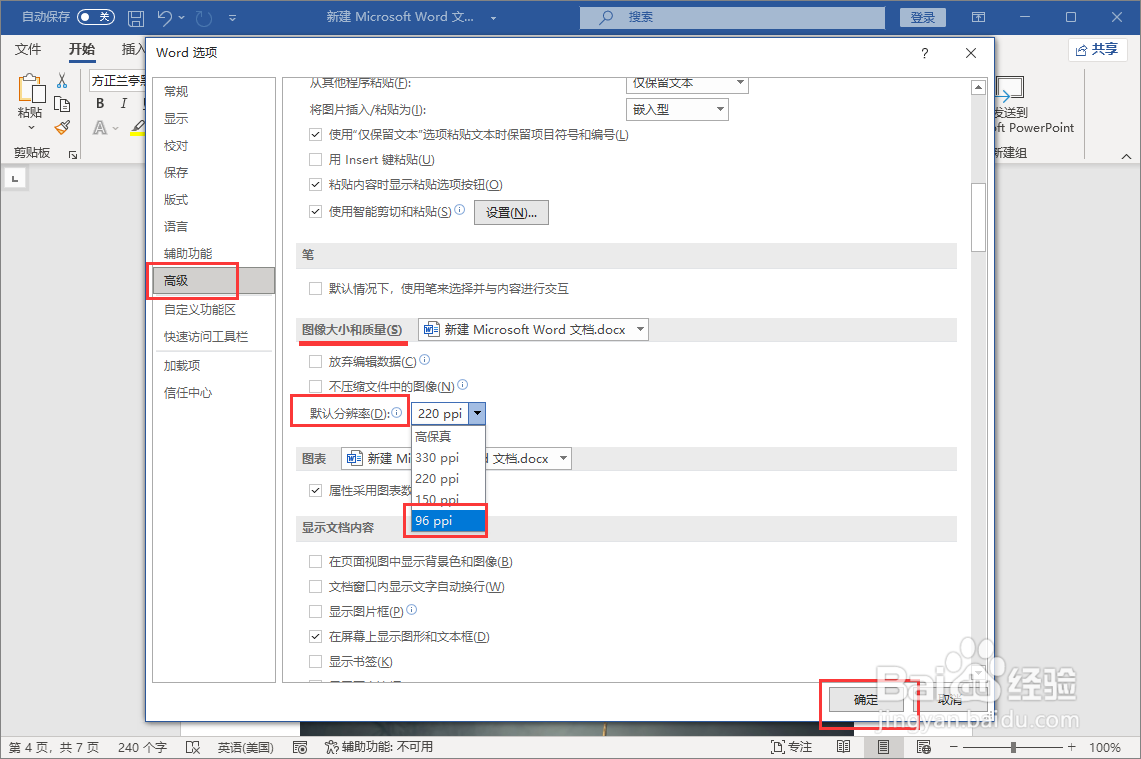Select 自定义功能区 in options sidebar
This screenshot has width=1141, height=759.
(x=213, y=309)
